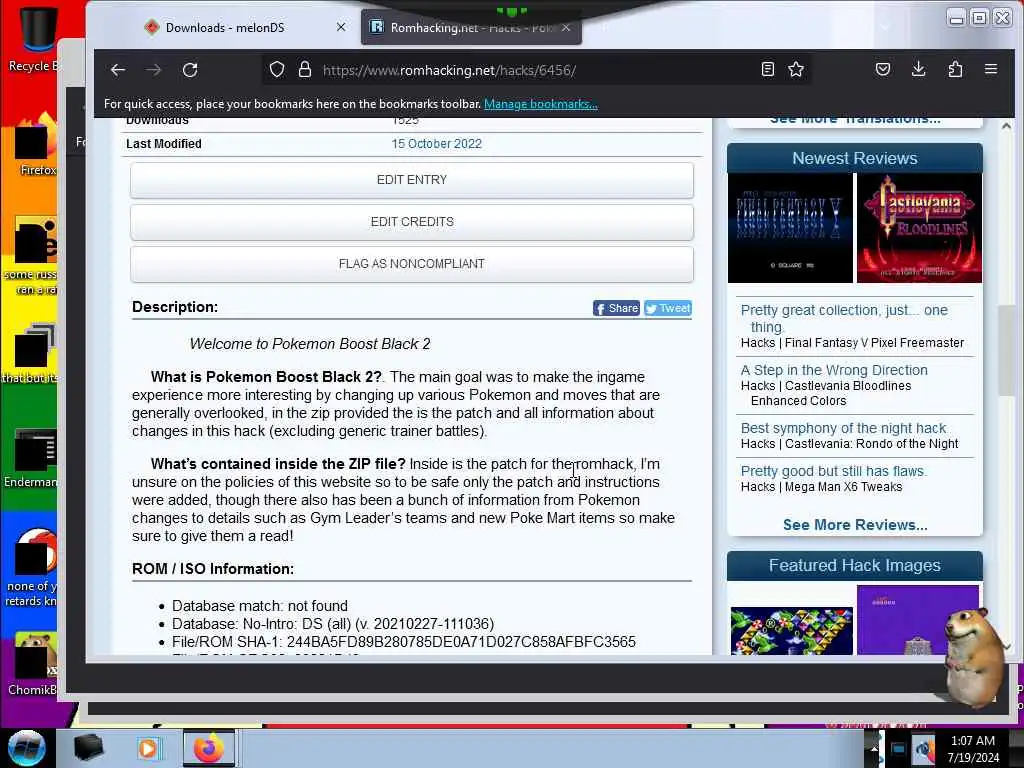The width and height of the screenshot is (1024, 768).
Task: Click the black box taskbar icon
Action: click(88, 748)
